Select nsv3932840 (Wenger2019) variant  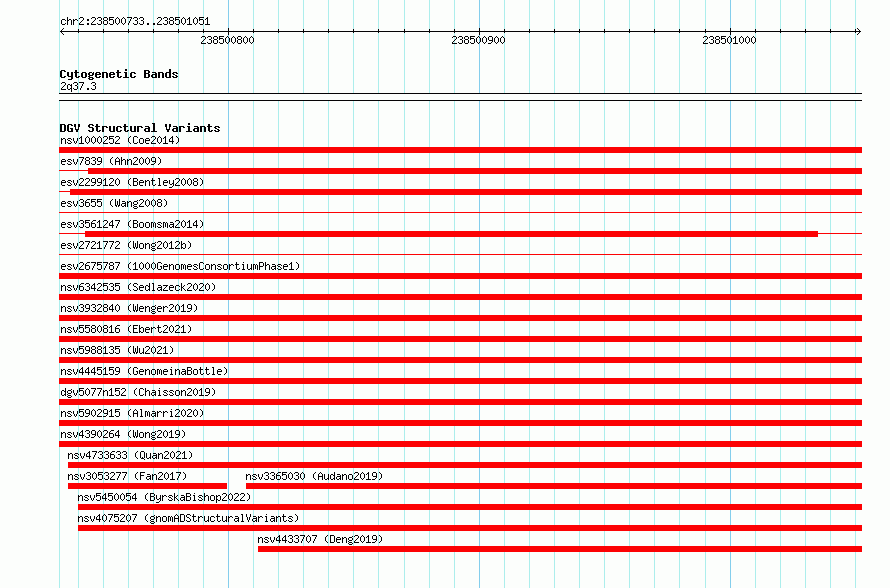pos(129,308)
